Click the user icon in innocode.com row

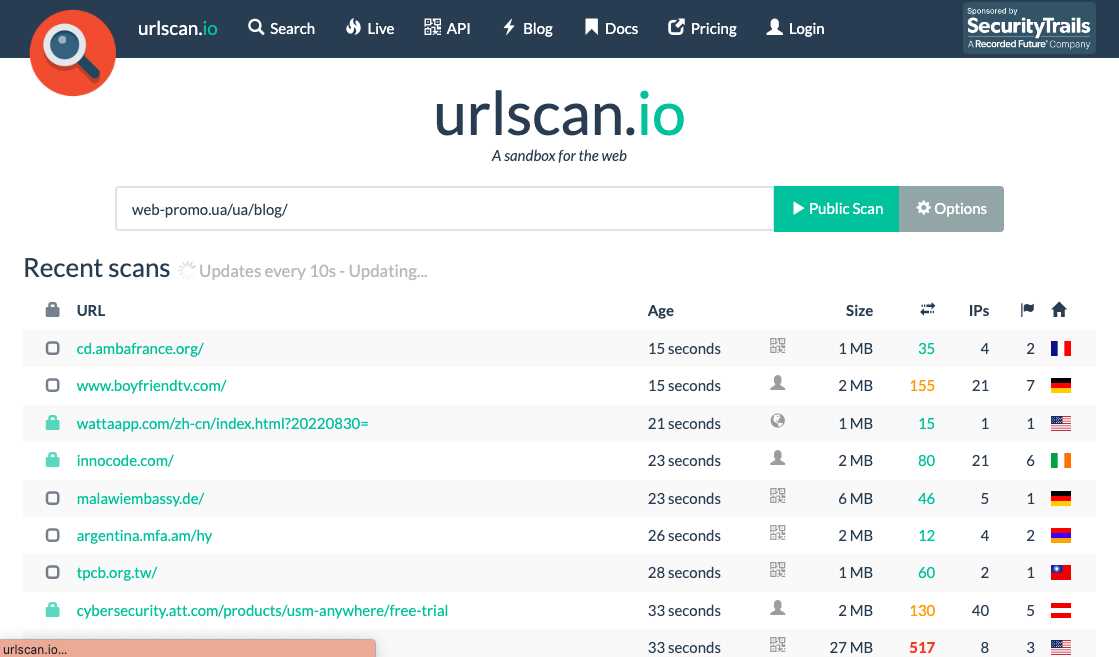778,458
